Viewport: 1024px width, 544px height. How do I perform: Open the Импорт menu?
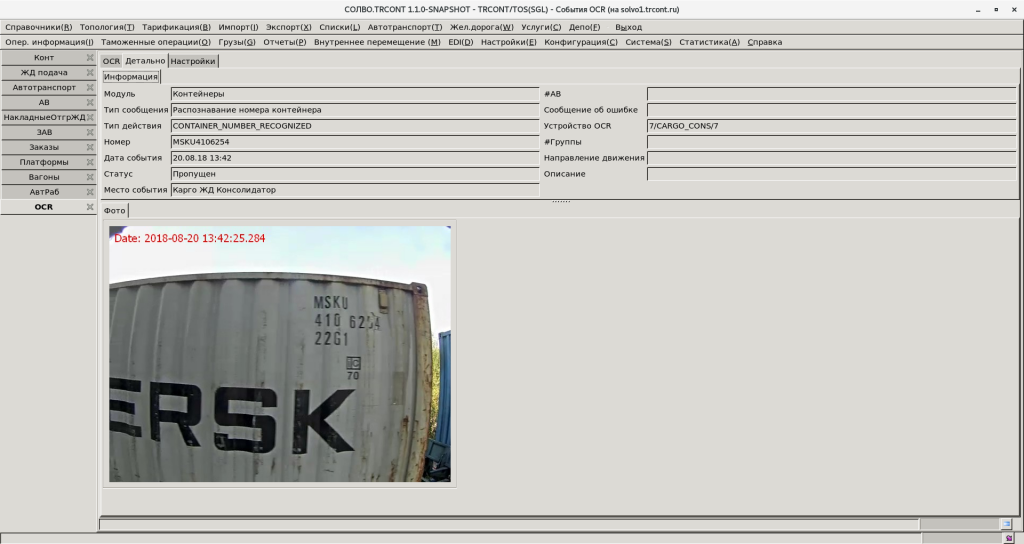[238, 27]
